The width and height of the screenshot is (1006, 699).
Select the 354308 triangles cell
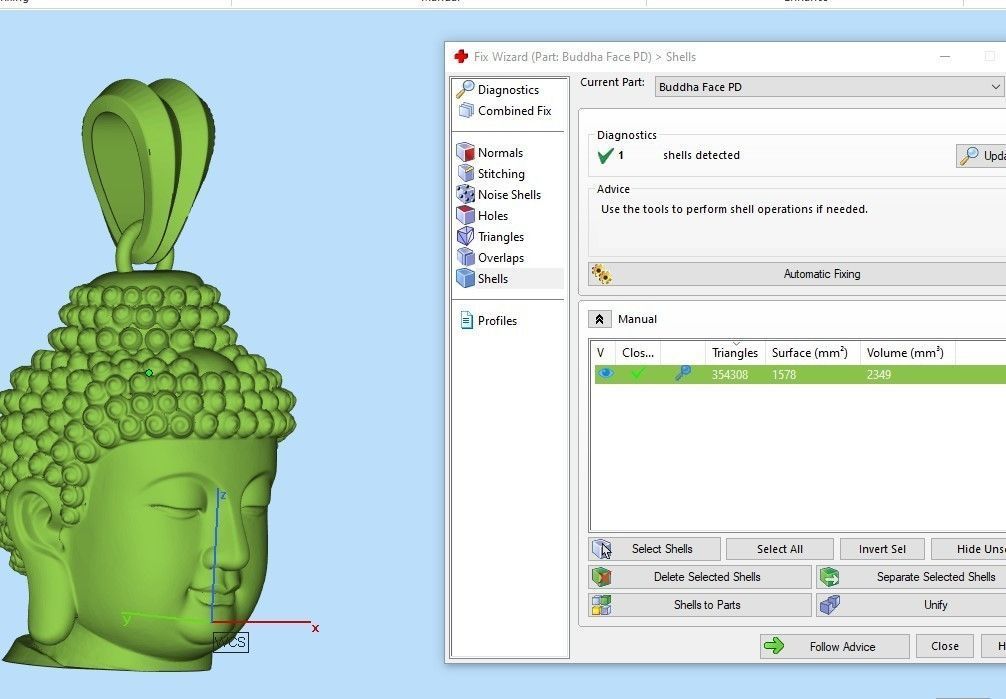coord(729,374)
